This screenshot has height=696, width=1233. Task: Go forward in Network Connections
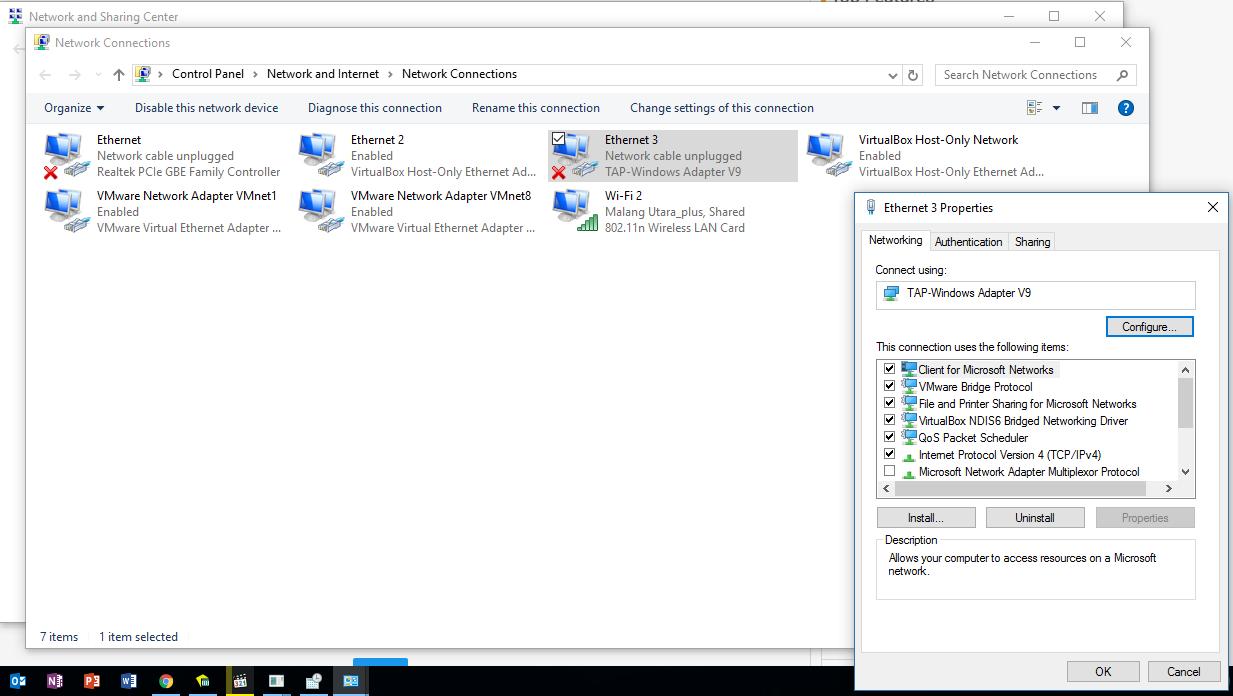pyautogui.click(x=74, y=75)
